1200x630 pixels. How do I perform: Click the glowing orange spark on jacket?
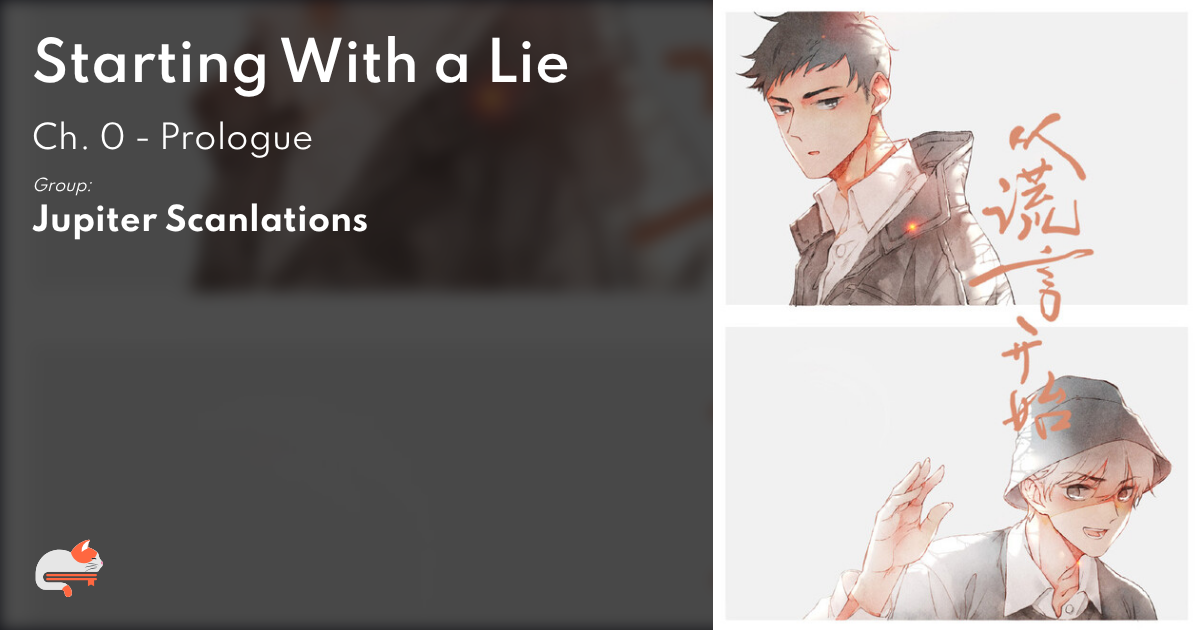[x=911, y=229]
